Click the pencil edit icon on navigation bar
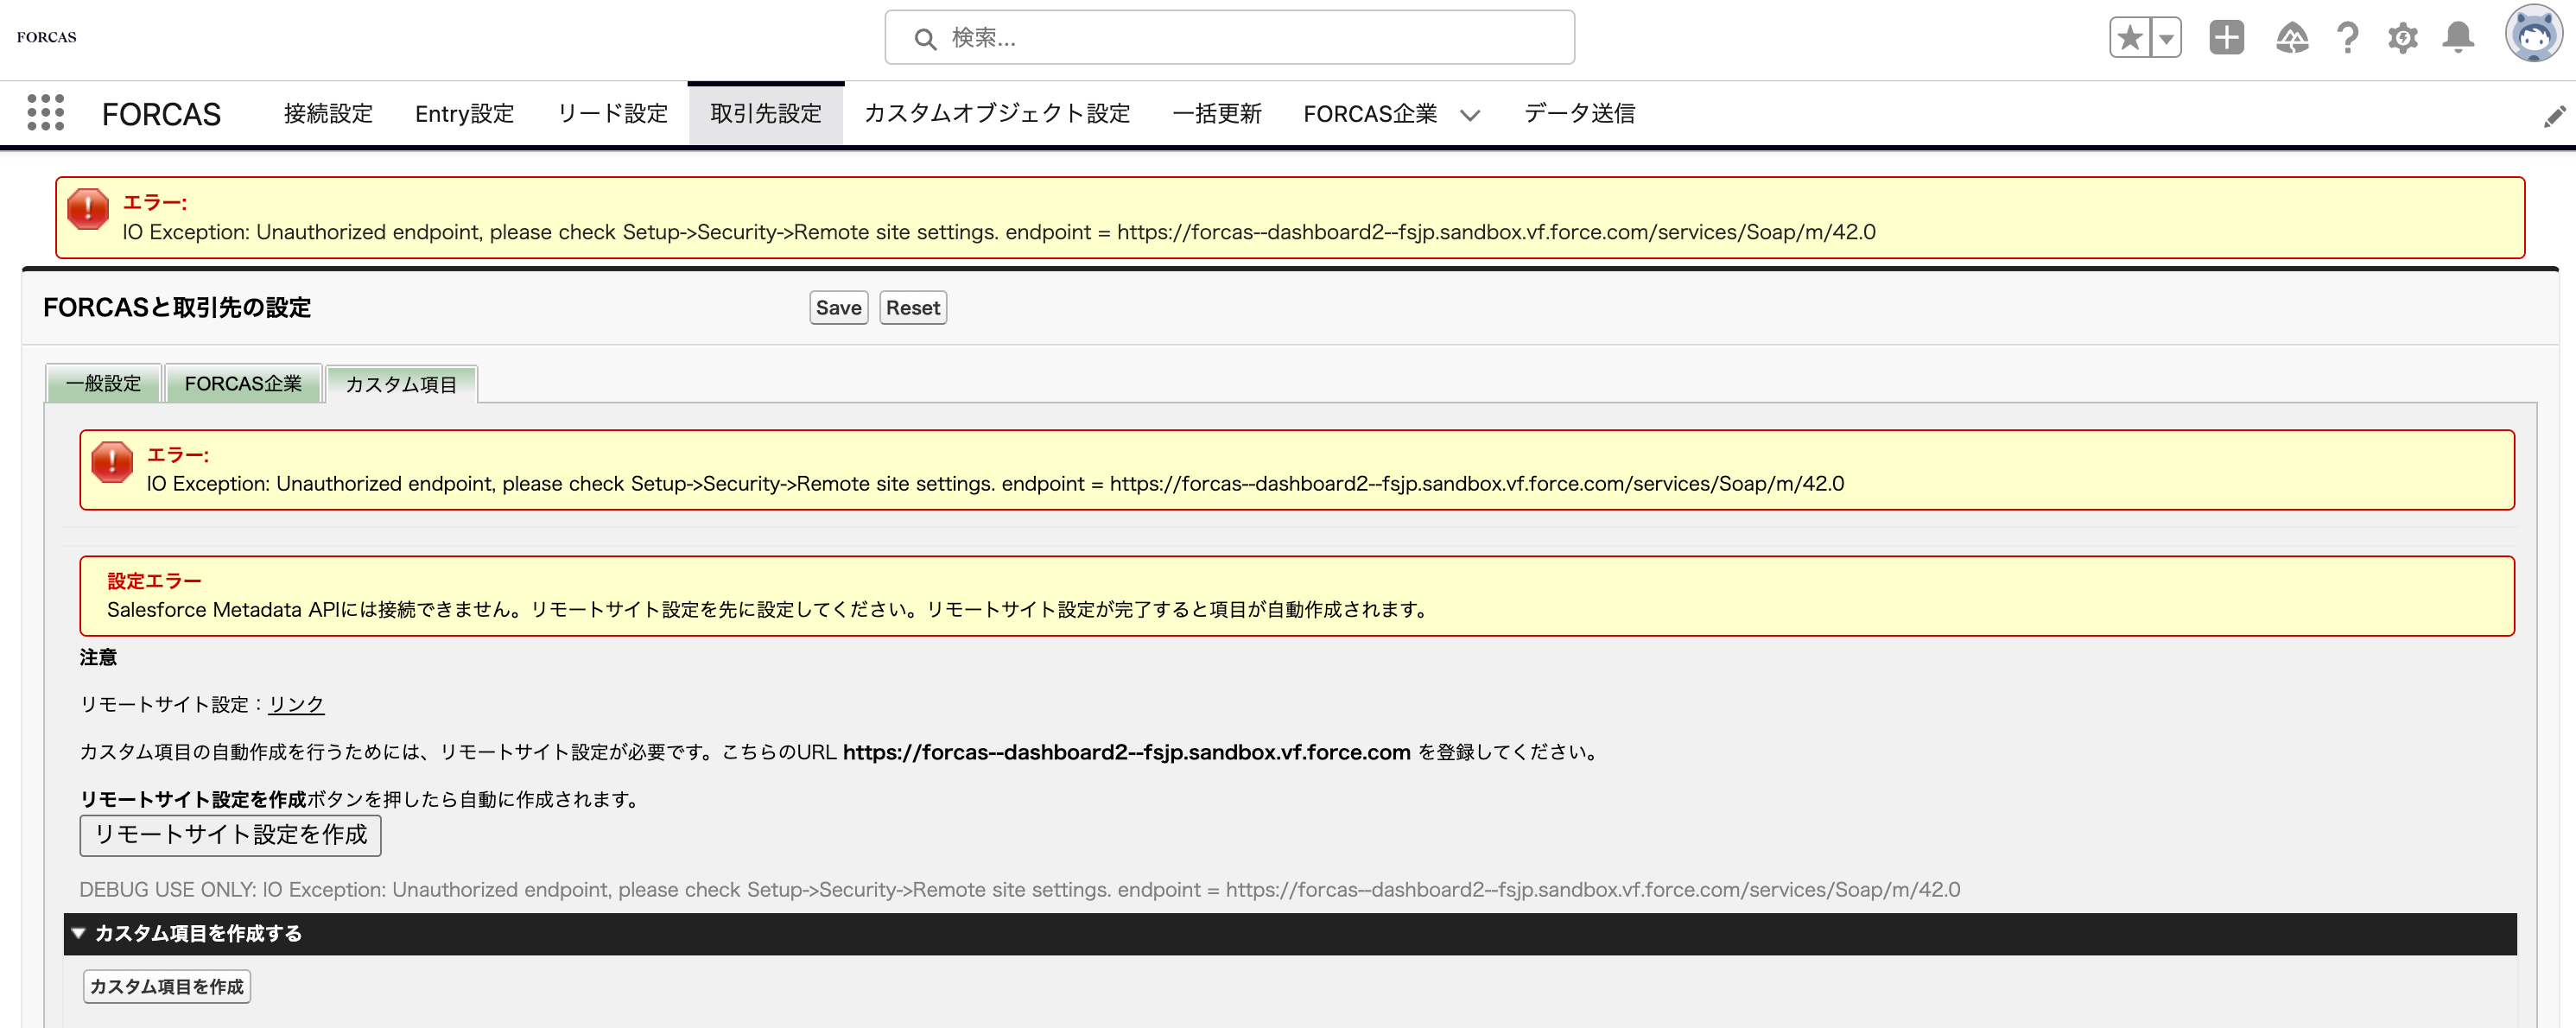The height and width of the screenshot is (1028, 2576). click(2556, 115)
